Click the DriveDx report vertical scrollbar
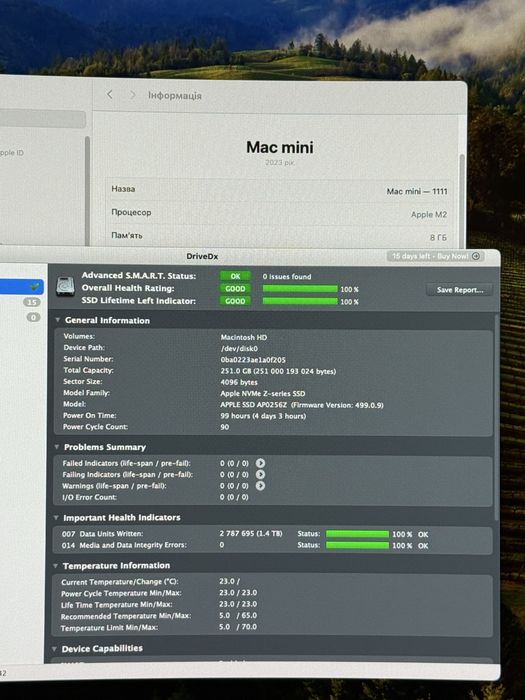The width and height of the screenshot is (525, 700). click(x=497, y=417)
